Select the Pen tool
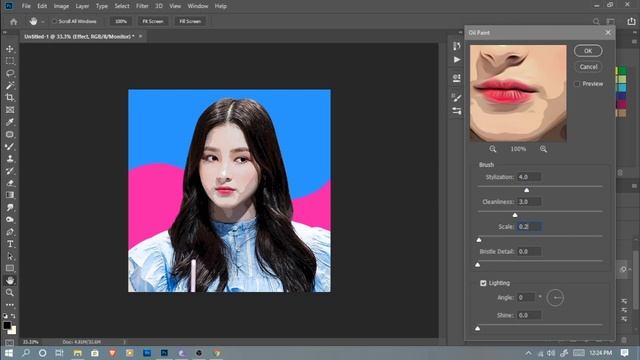 pos(10,232)
